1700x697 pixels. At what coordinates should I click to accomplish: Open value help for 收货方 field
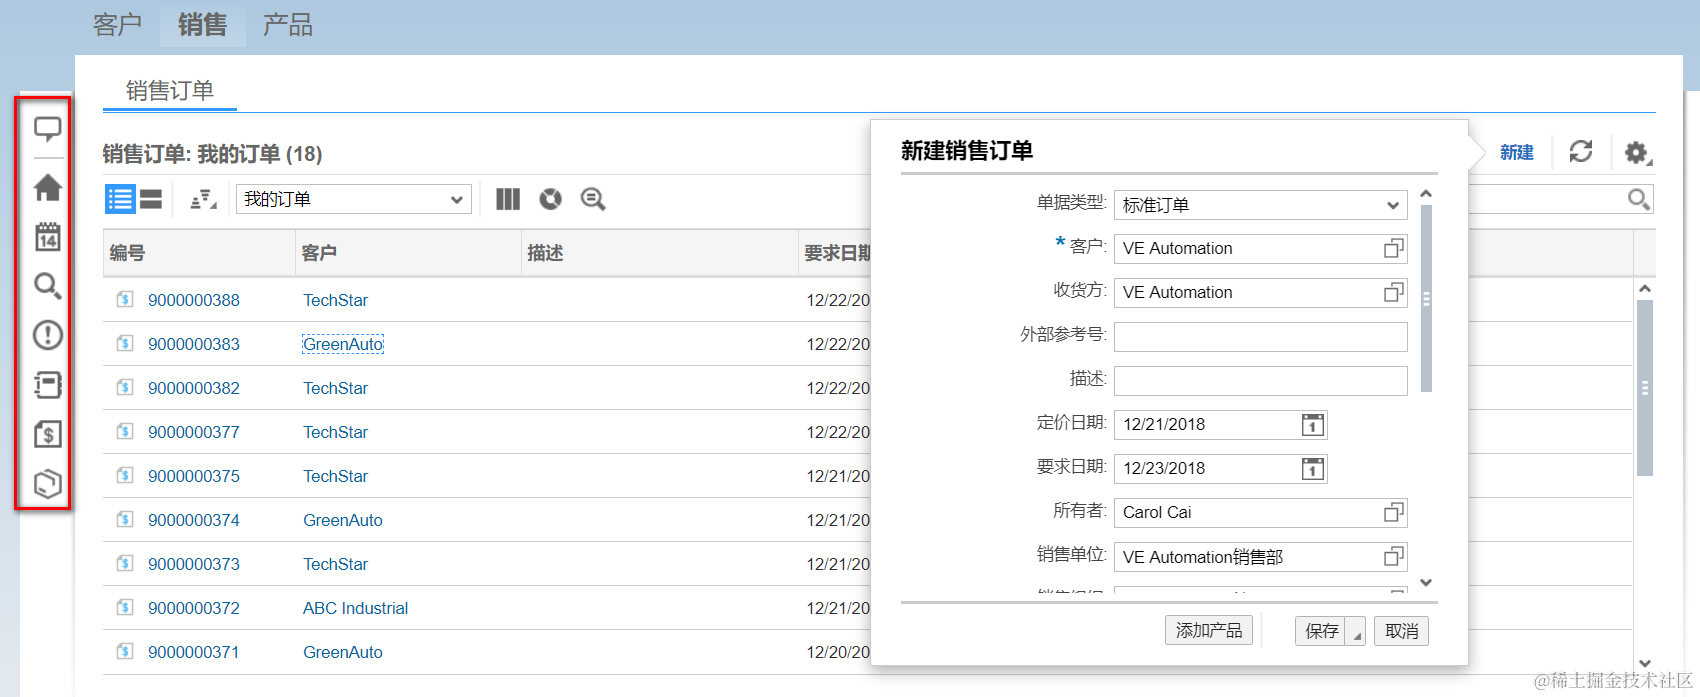pos(1393,292)
